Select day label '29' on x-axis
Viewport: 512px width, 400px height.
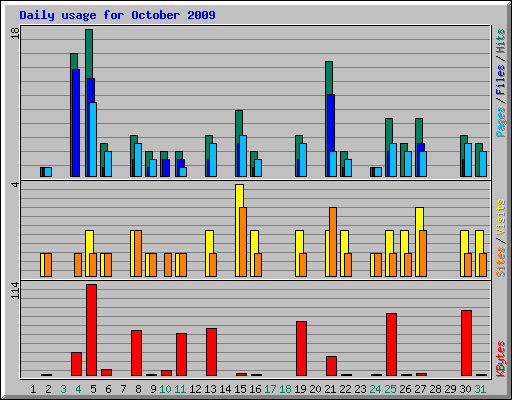[x=450, y=389]
